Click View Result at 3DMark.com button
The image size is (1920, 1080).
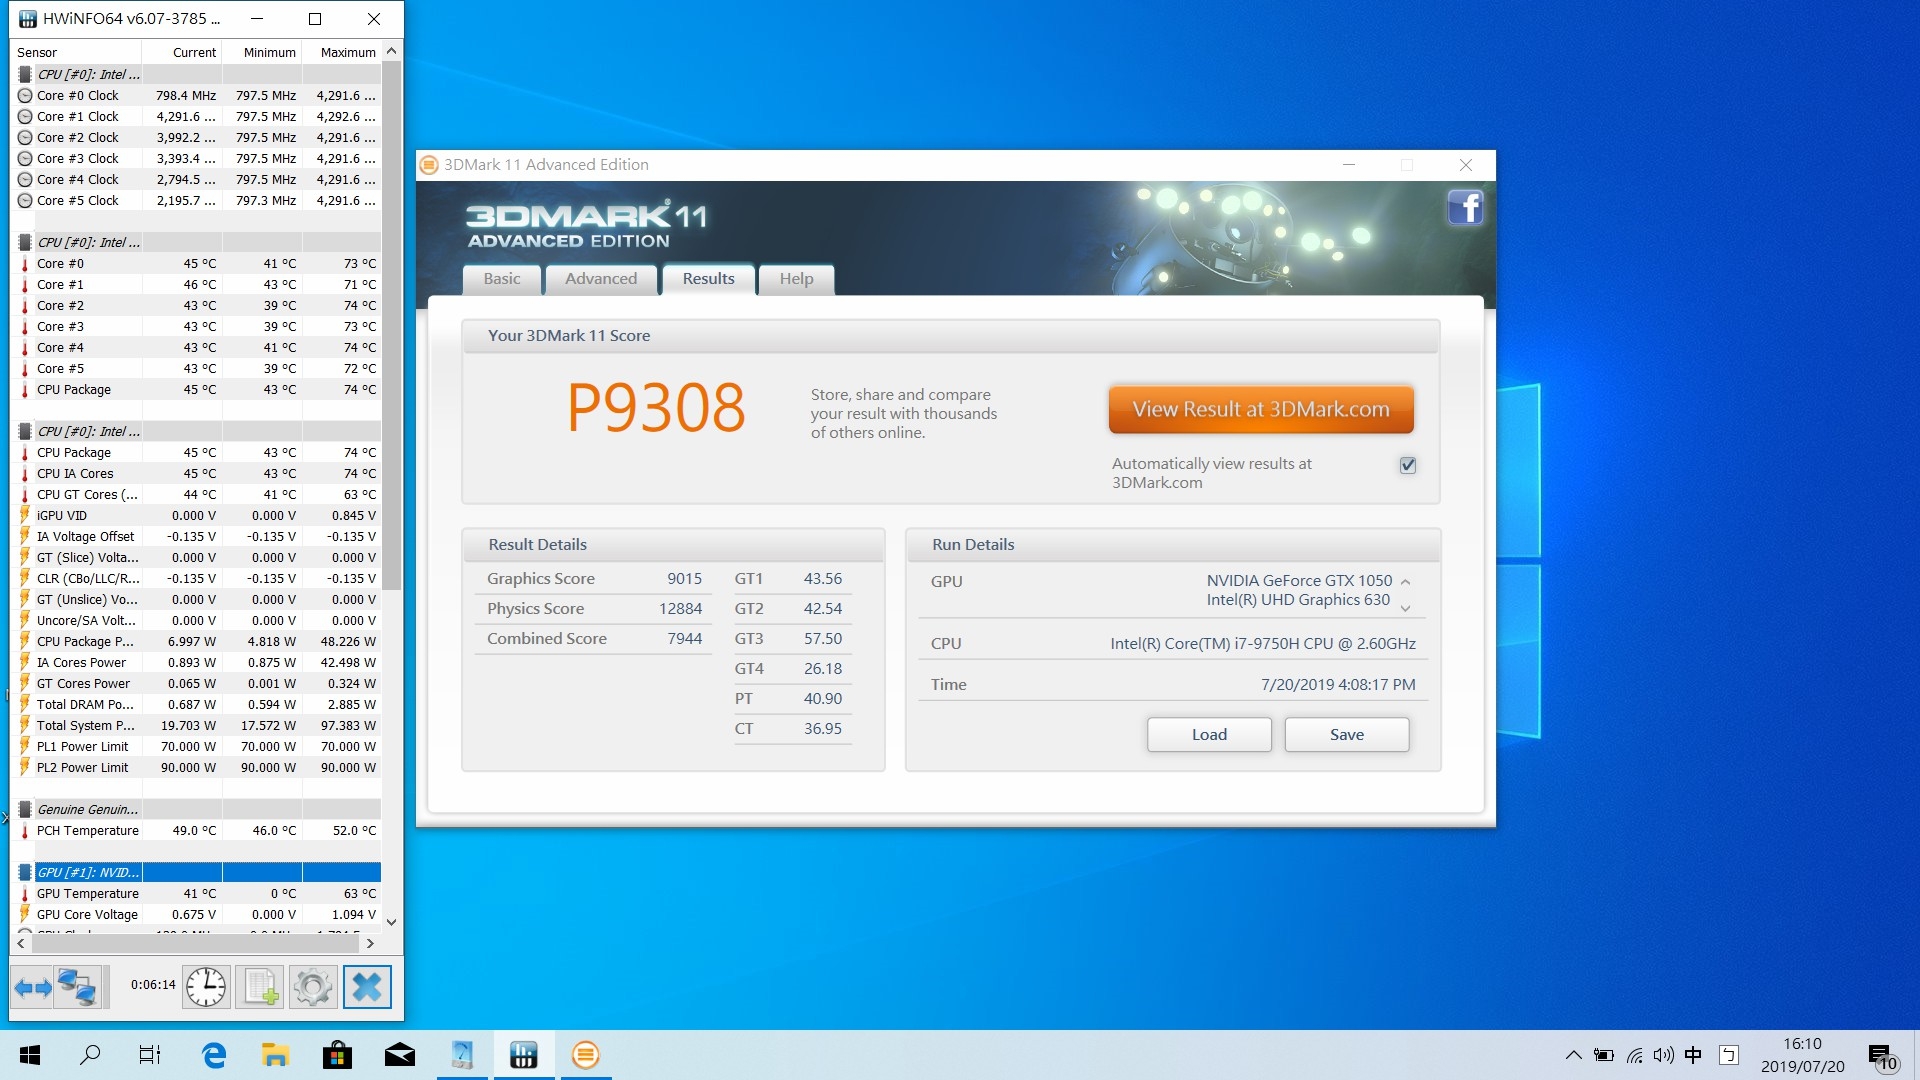[x=1261, y=409]
